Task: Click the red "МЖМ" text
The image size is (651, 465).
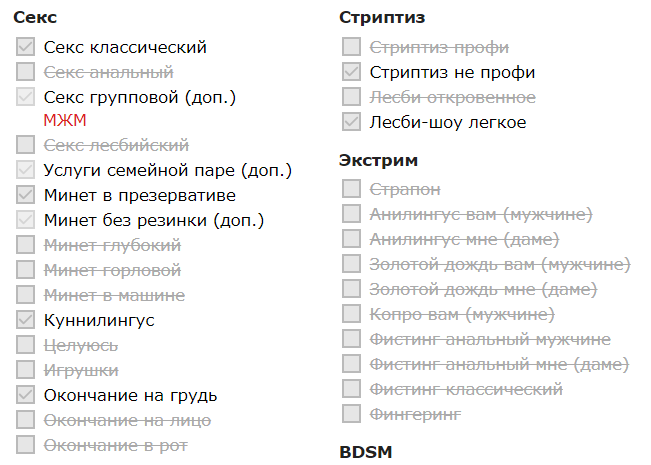Action: (65, 121)
